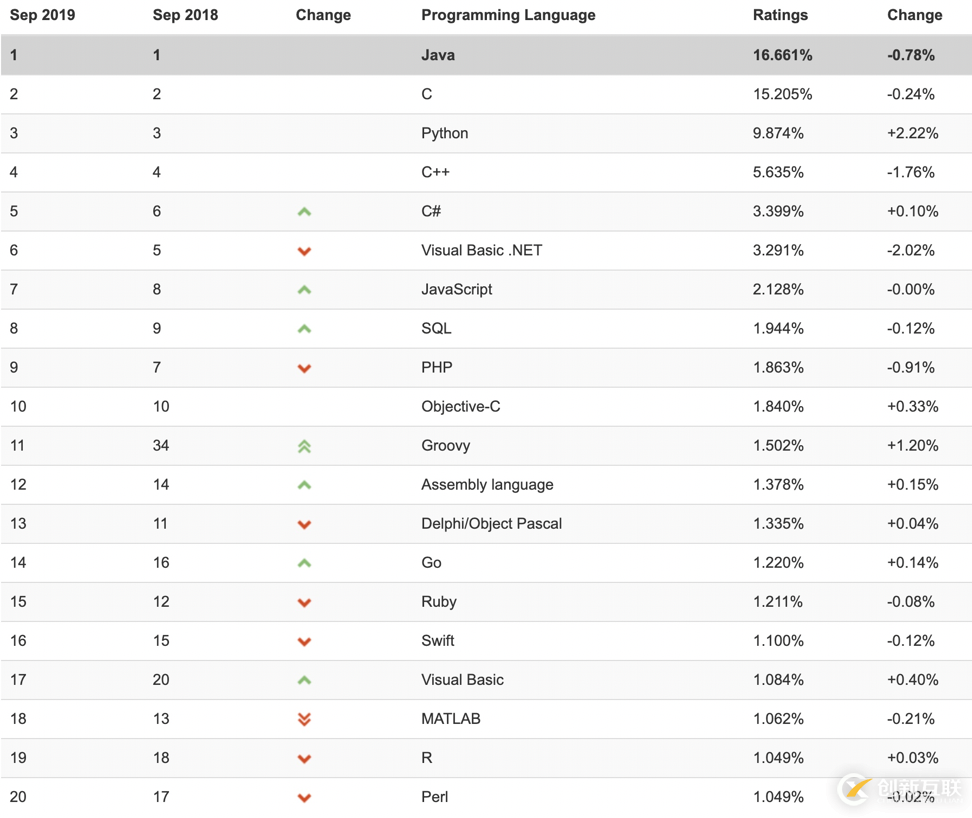Click the green up arrow in C# row
This screenshot has width=972, height=818.
(x=304, y=212)
